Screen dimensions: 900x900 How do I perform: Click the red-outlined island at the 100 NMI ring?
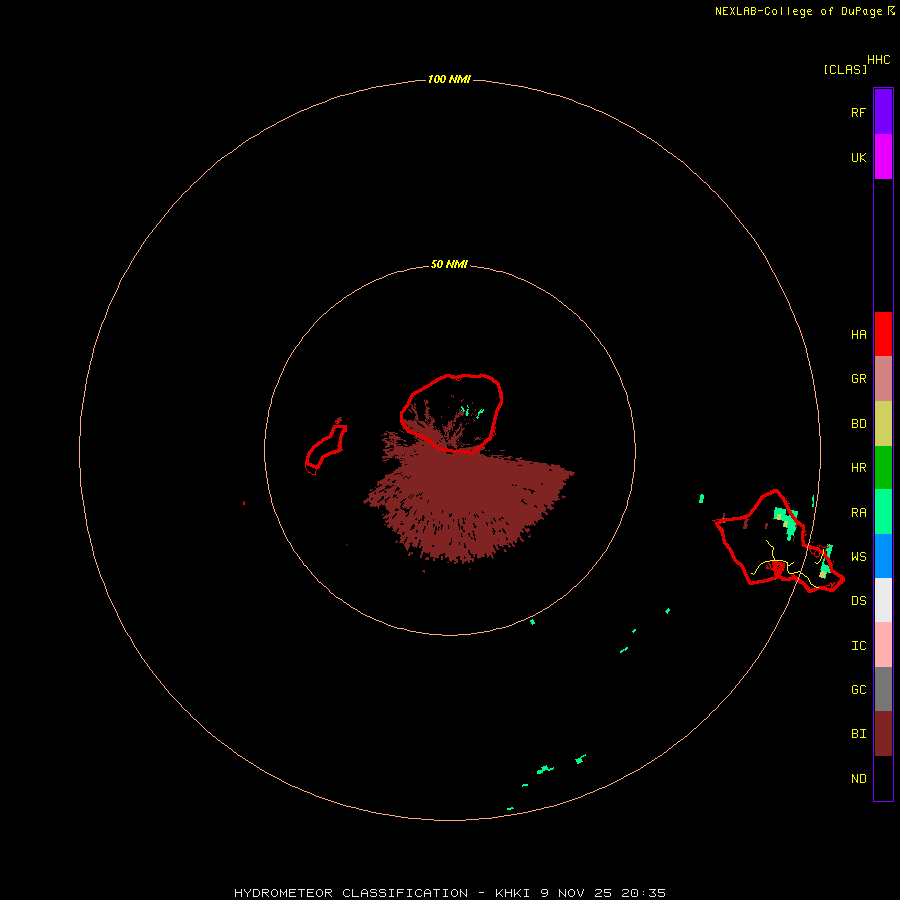pos(779,542)
